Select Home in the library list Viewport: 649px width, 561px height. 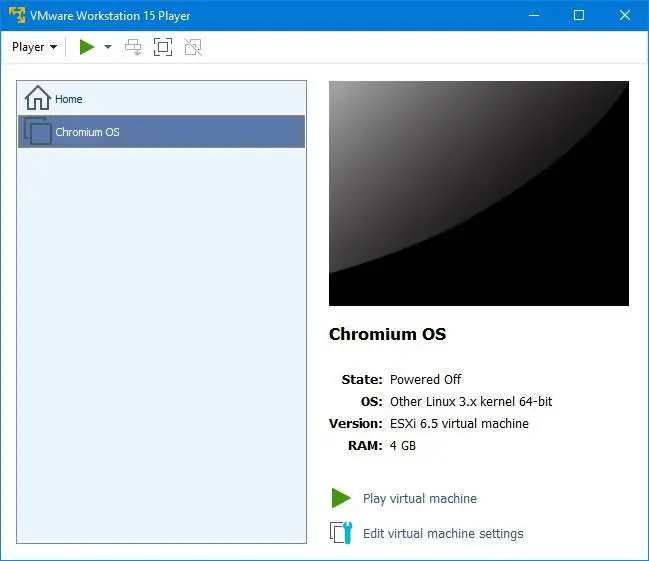161,99
